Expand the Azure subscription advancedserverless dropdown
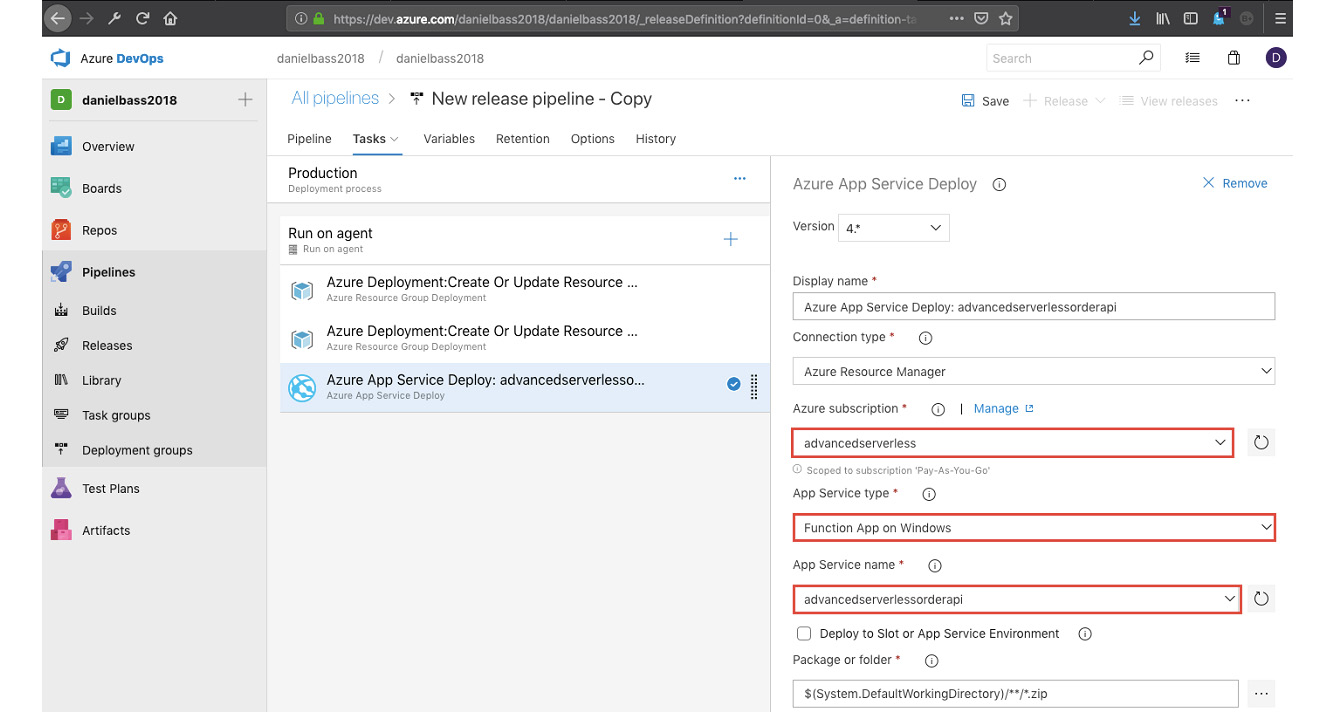This screenshot has height=712, width=1335. coord(1013,442)
